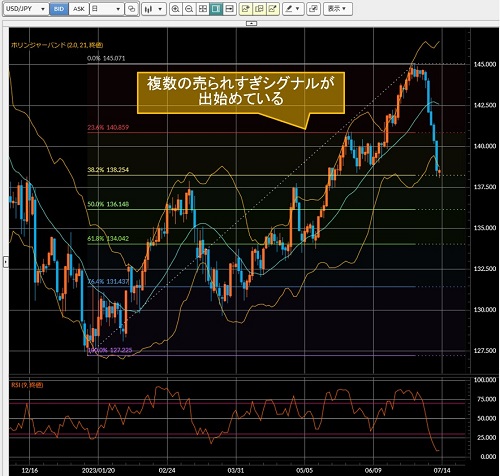The image size is (500, 476).
Task: Click the third yellow chart settings icon
Action: [x=273, y=9]
